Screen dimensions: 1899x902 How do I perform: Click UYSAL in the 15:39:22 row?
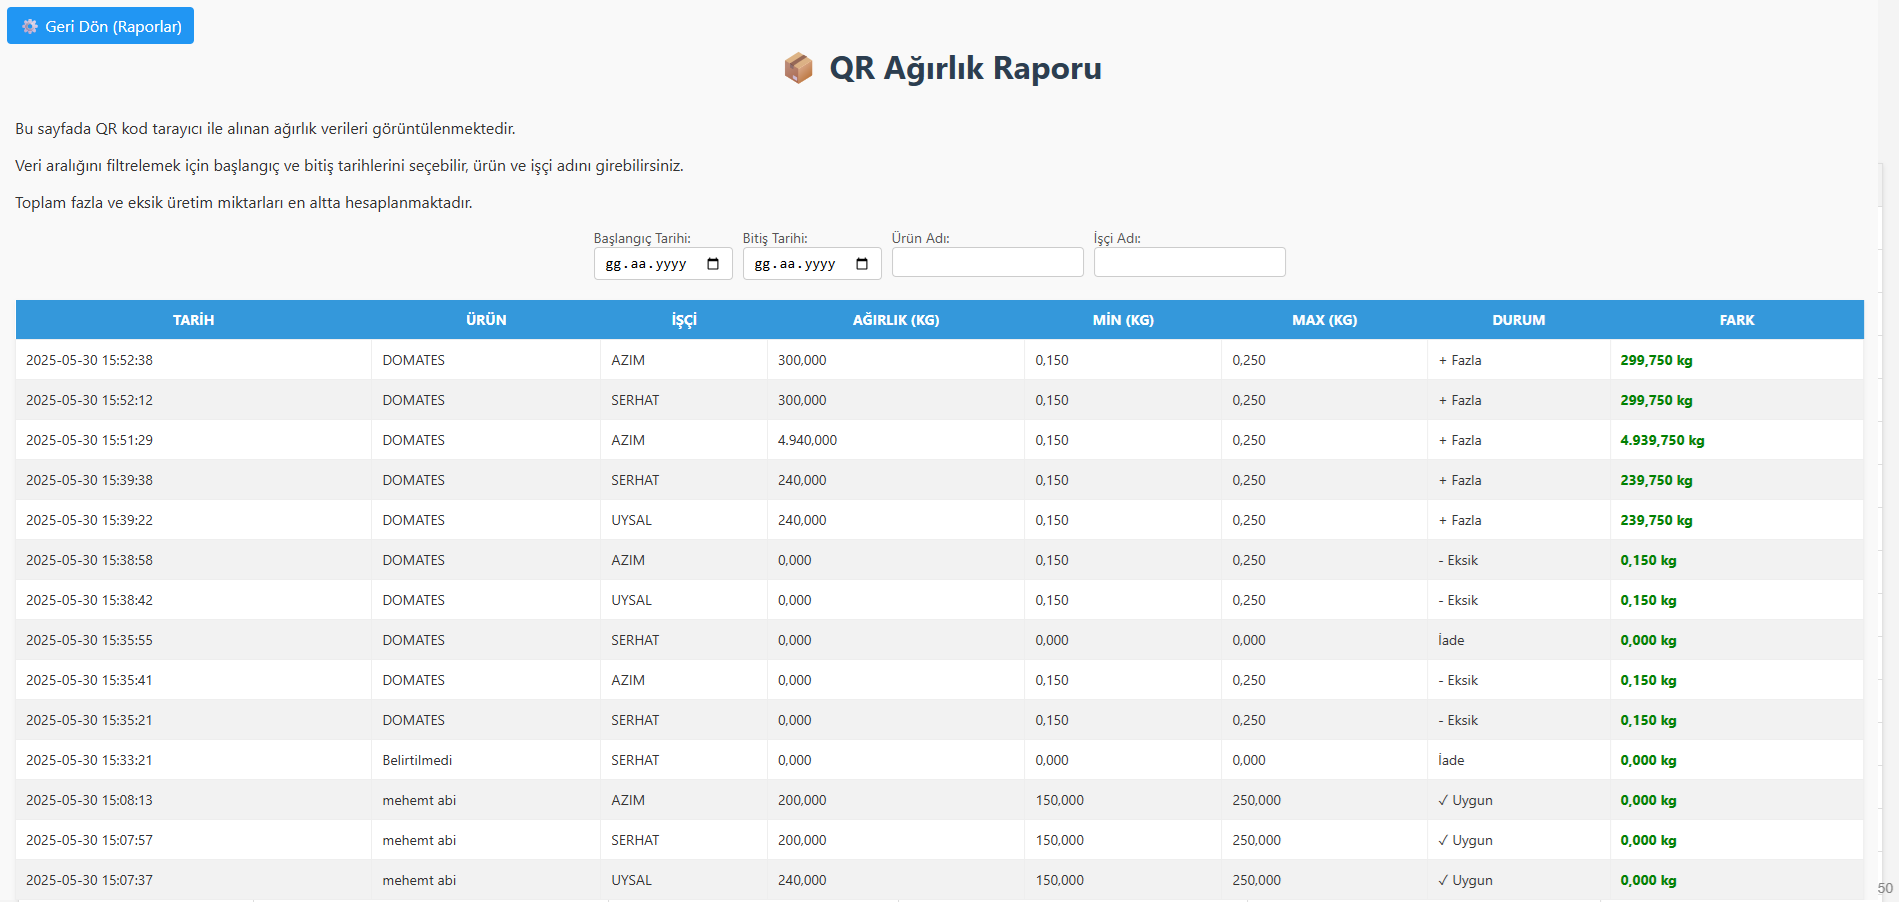(631, 520)
